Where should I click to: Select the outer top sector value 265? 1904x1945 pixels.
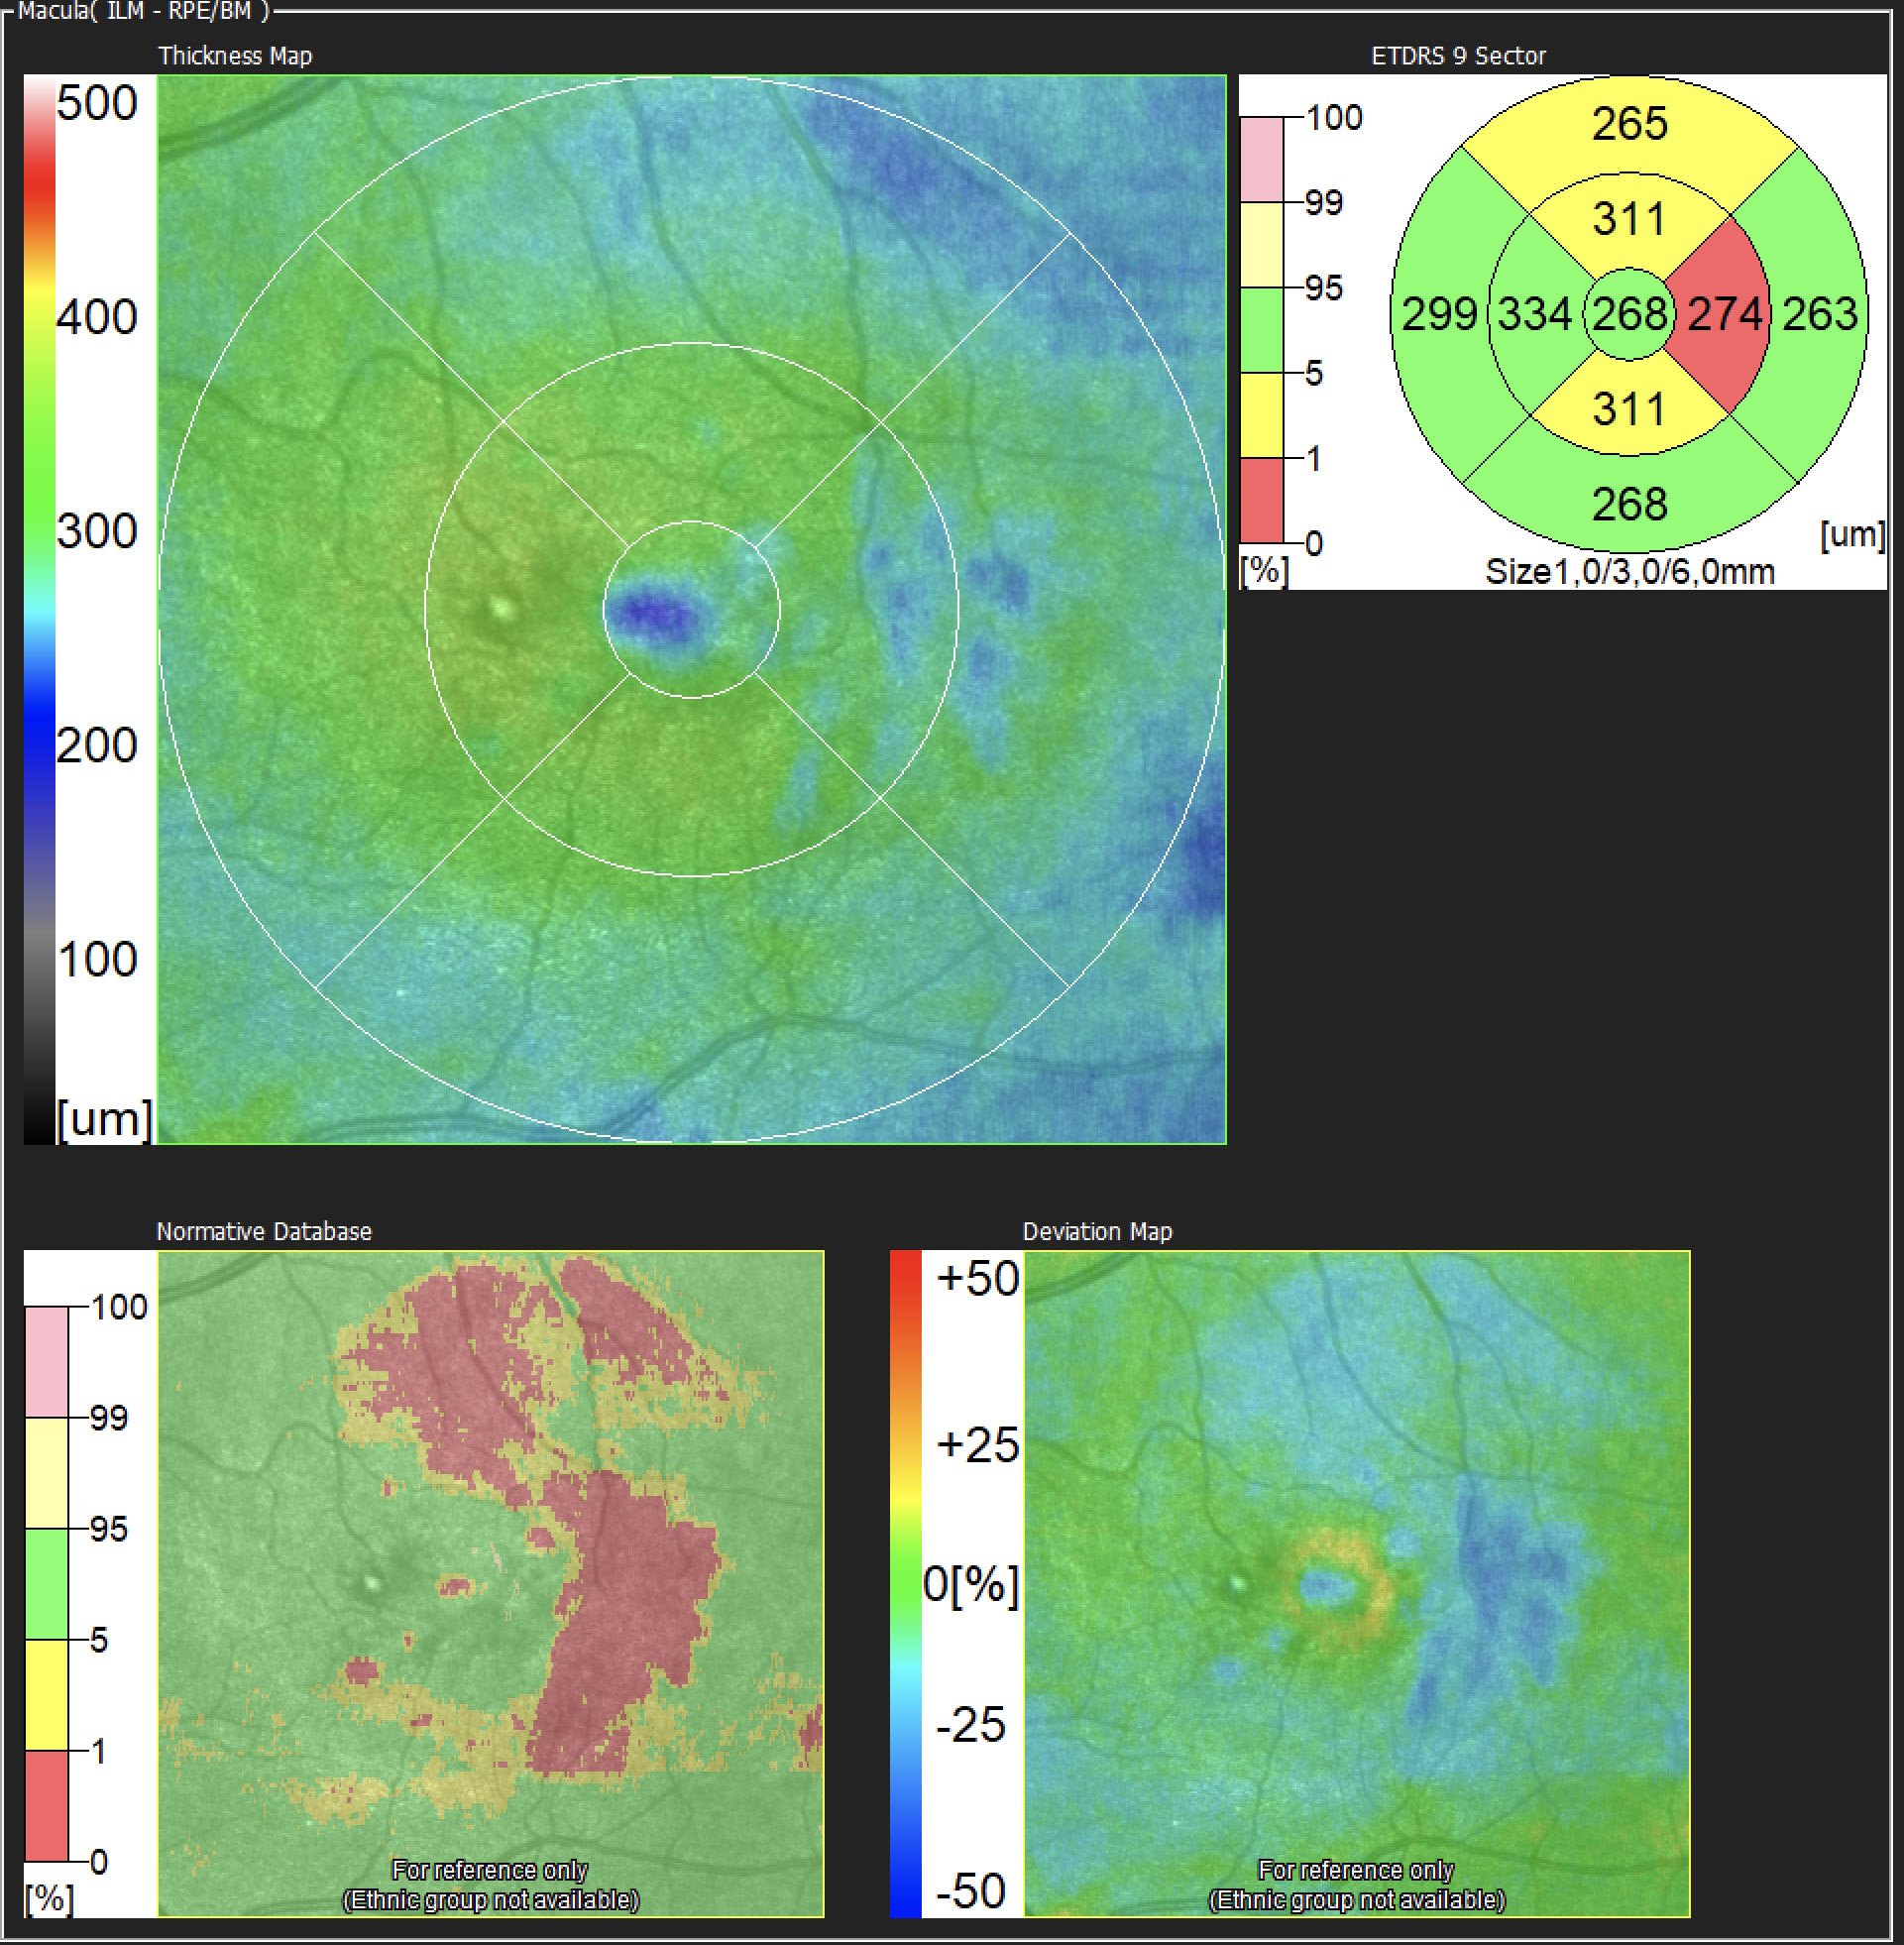point(1629,124)
